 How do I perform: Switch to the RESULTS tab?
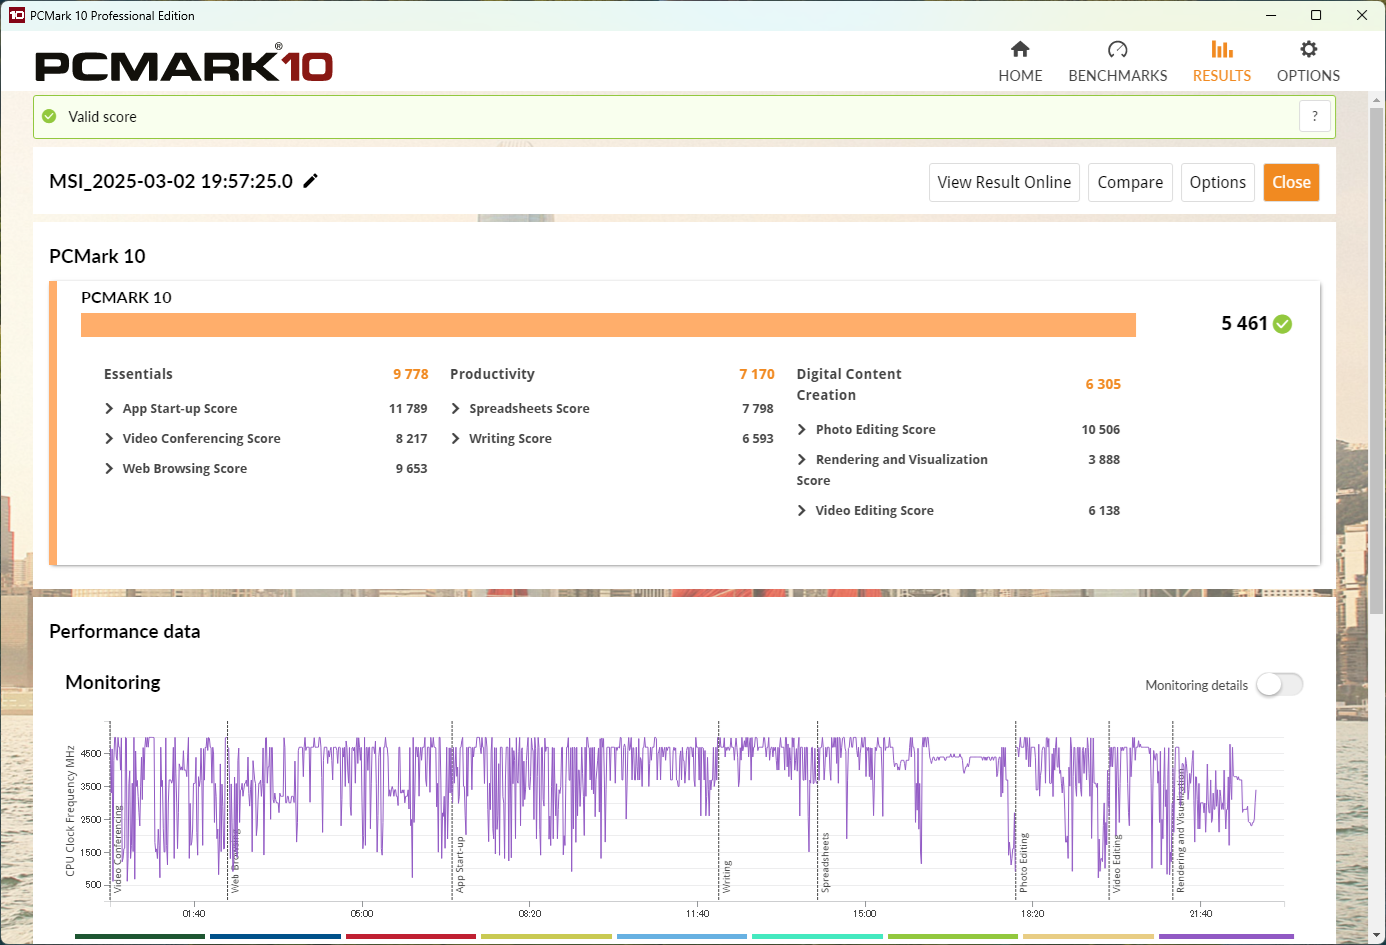(1222, 62)
